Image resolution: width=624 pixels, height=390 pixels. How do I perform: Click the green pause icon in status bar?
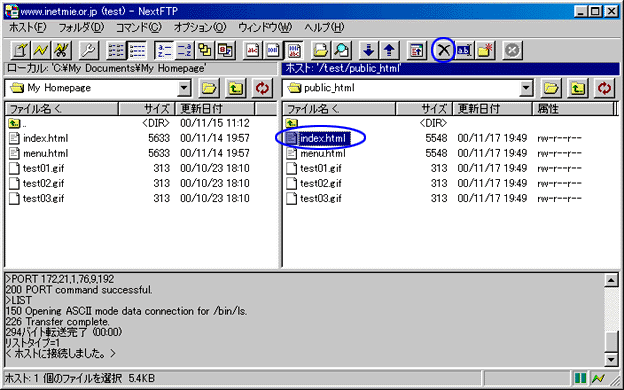point(580,378)
